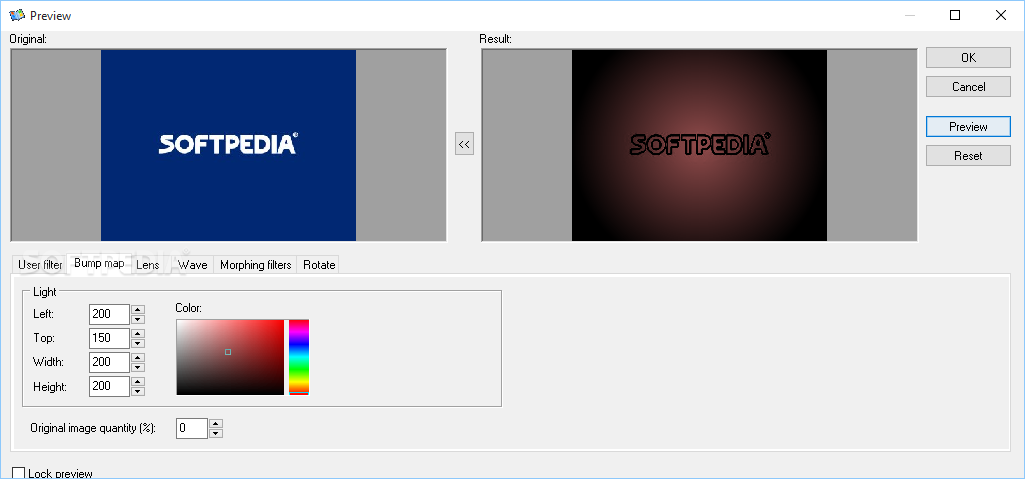Open the Morphing filters tab

pyautogui.click(x=256, y=265)
